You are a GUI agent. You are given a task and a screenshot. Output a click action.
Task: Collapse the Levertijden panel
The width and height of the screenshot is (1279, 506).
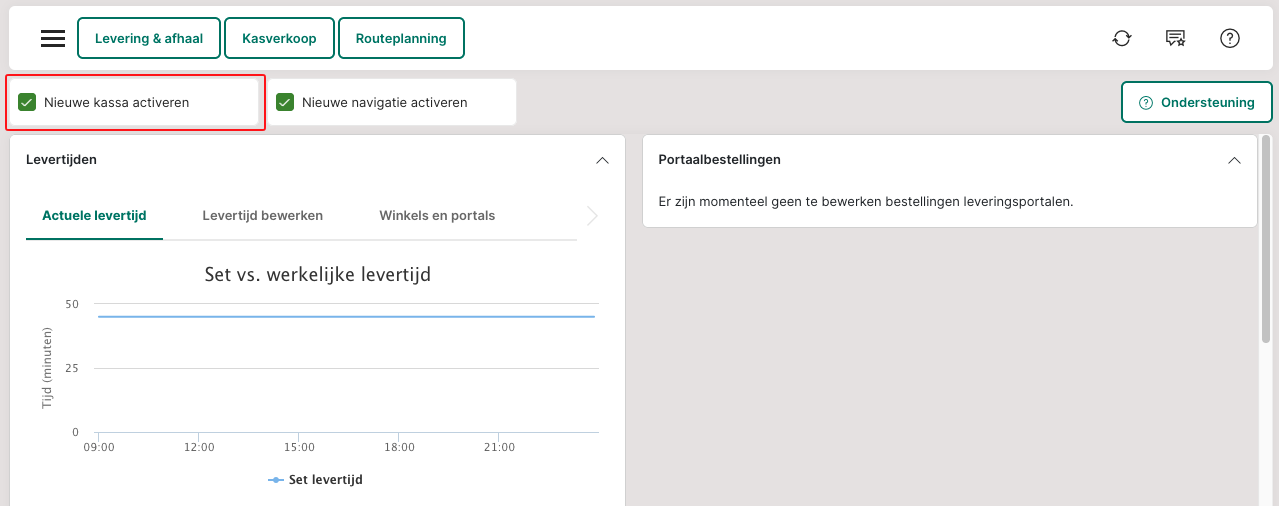click(x=602, y=160)
